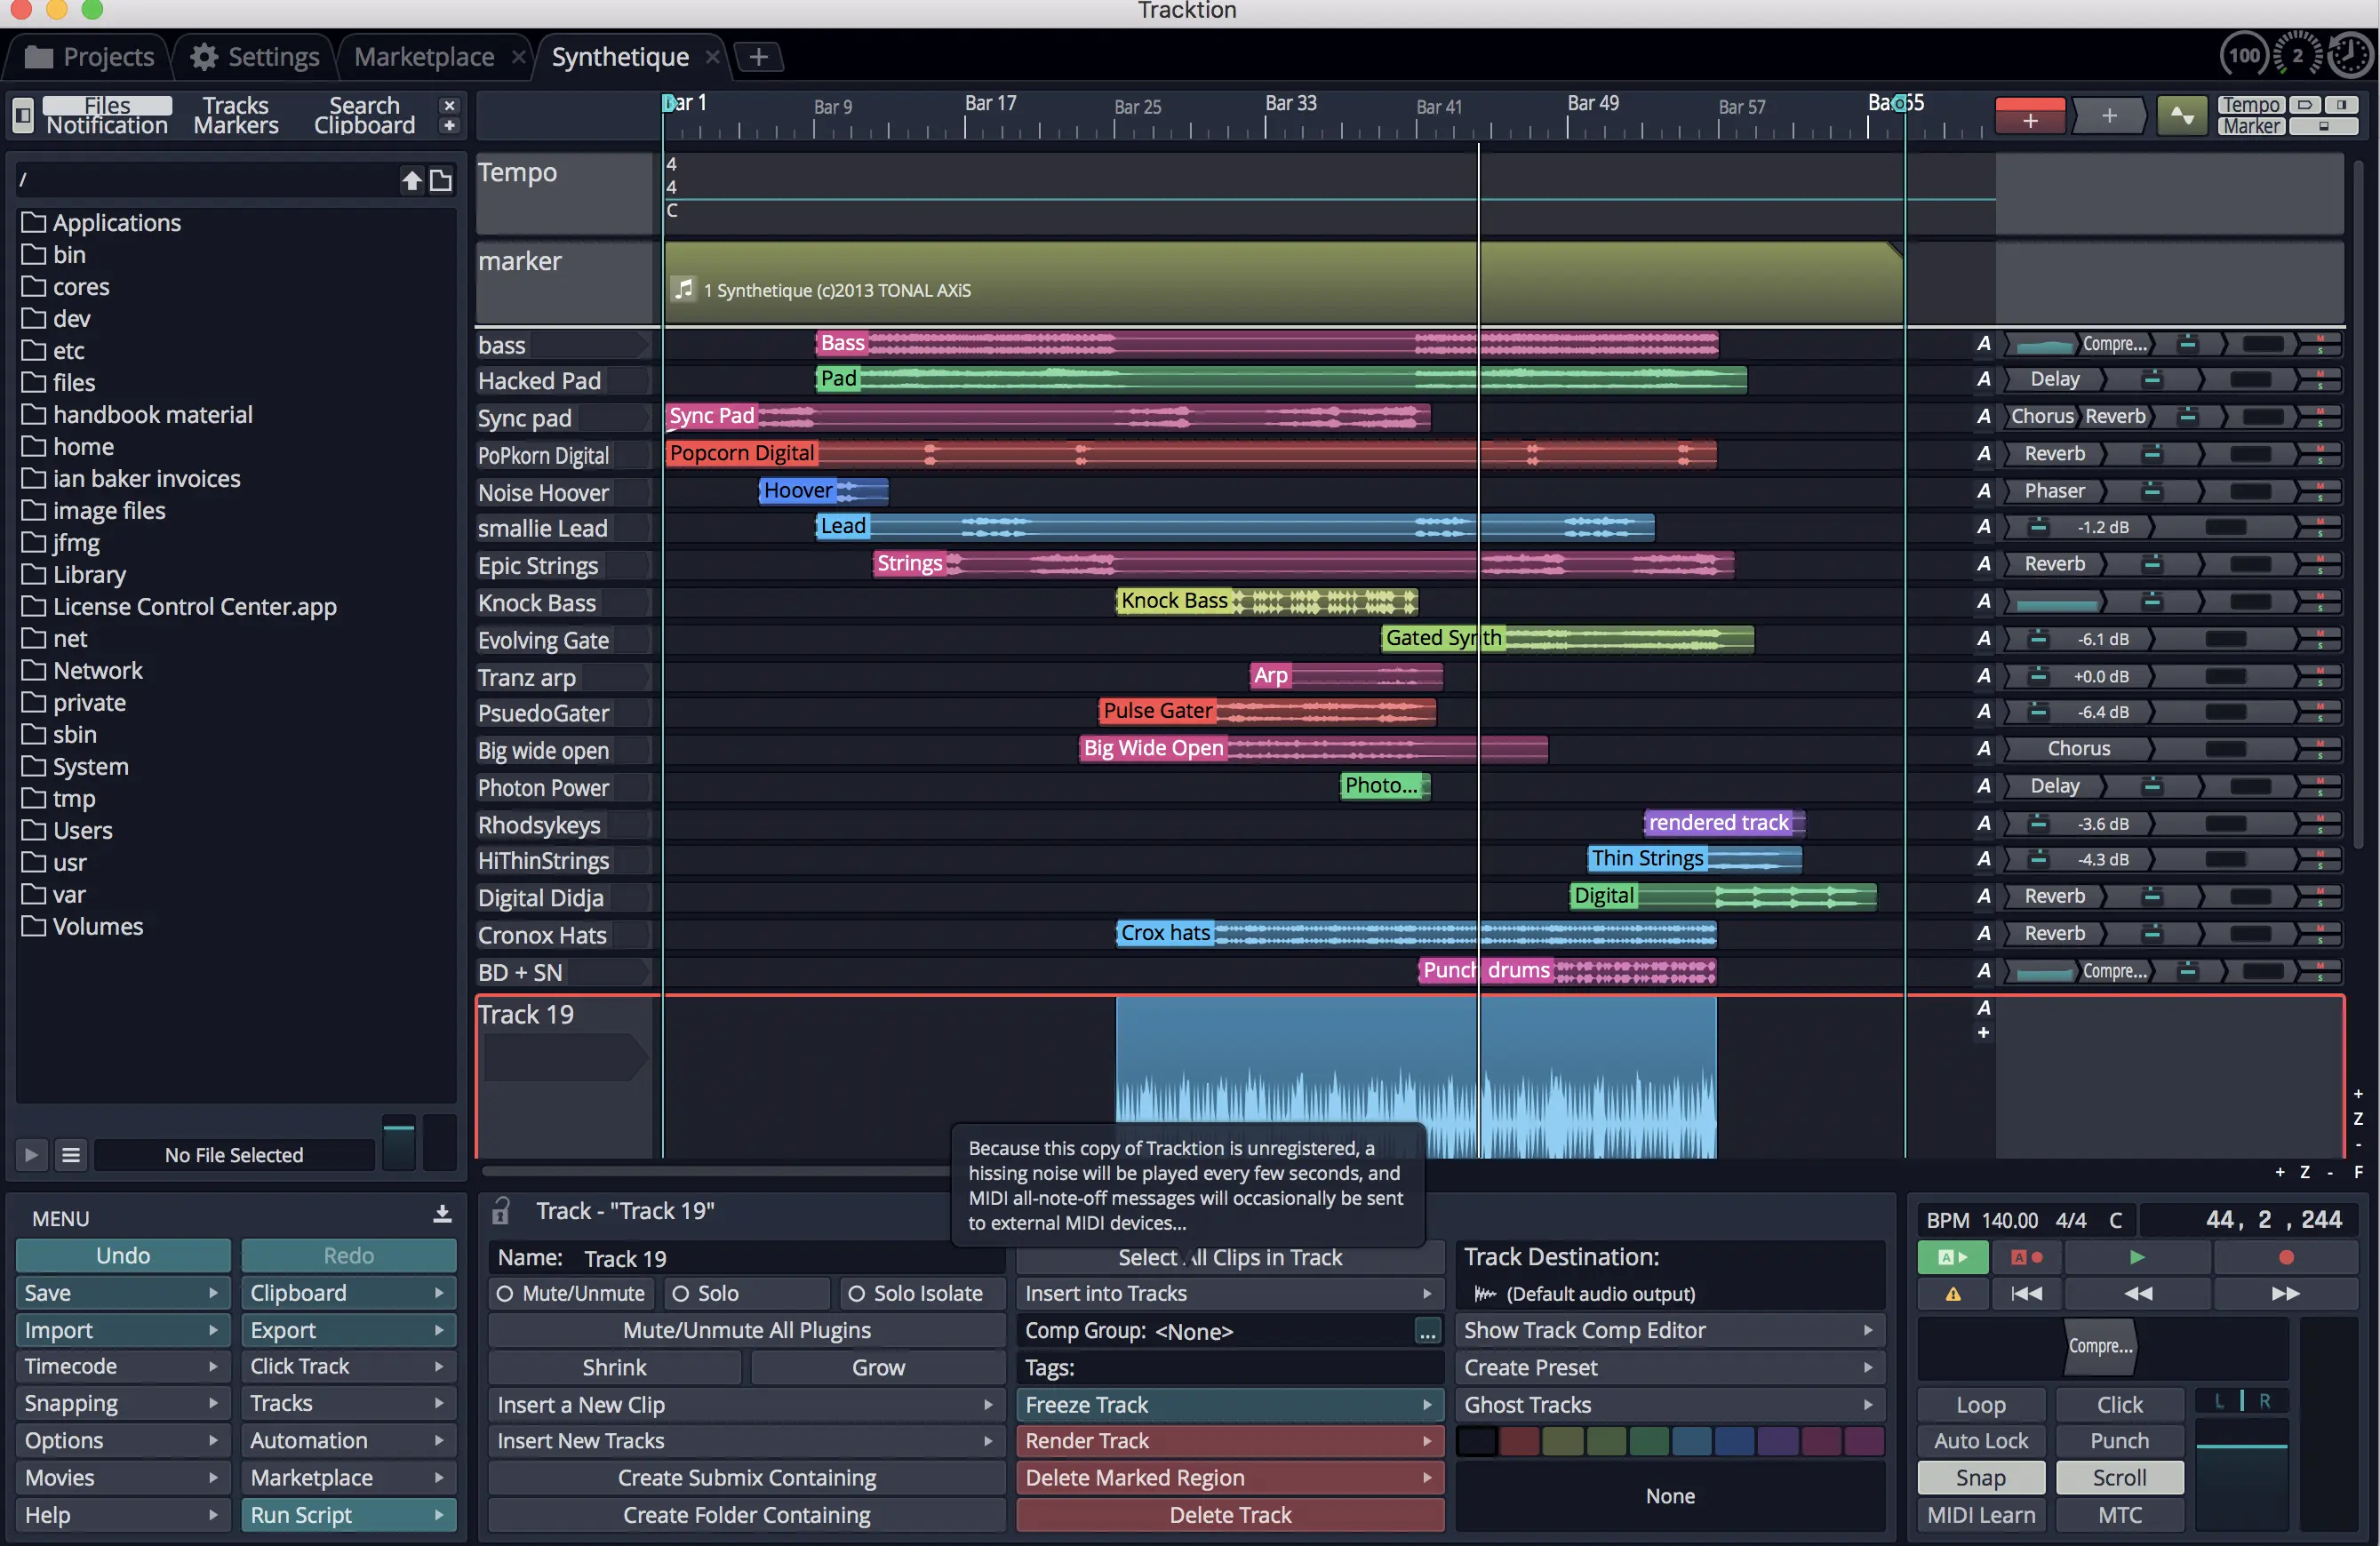Click the yellow warning triangle icon
The image size is (2380, 1546).
pyautogui.click(x=1952, y=1294)
